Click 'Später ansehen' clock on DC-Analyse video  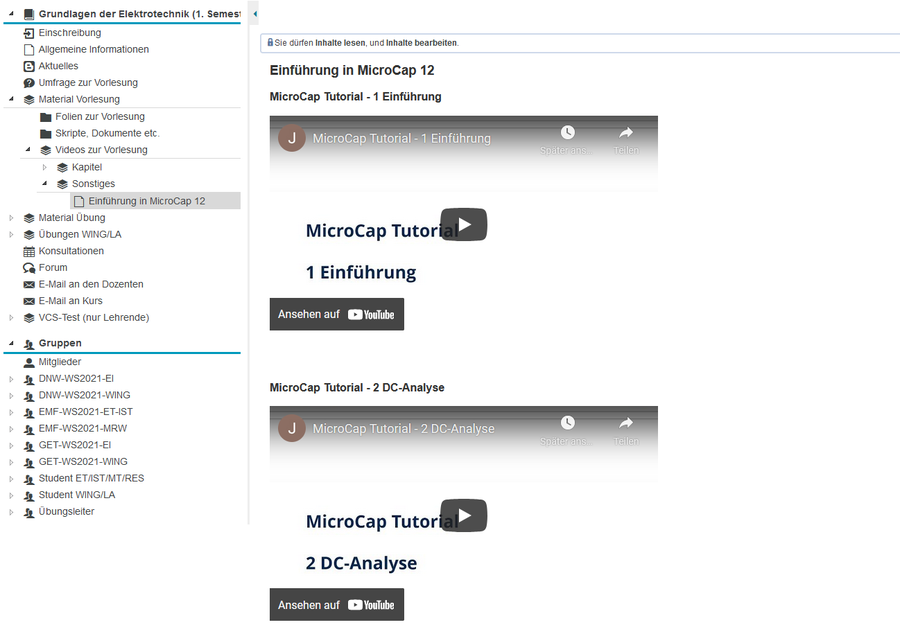click(567, 422)
